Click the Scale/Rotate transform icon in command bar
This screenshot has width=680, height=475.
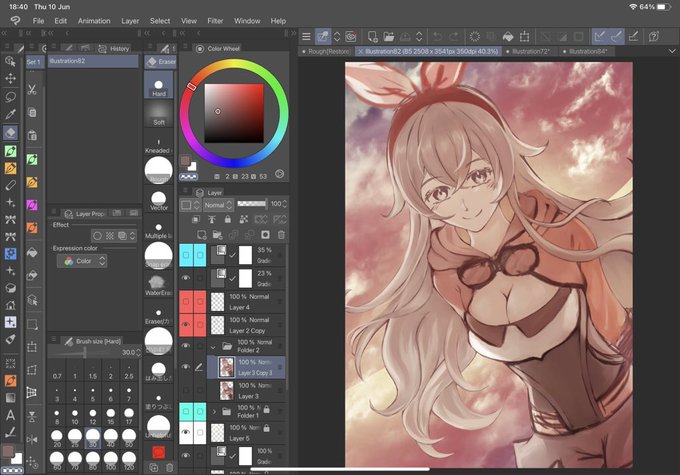tap(524, 36)
